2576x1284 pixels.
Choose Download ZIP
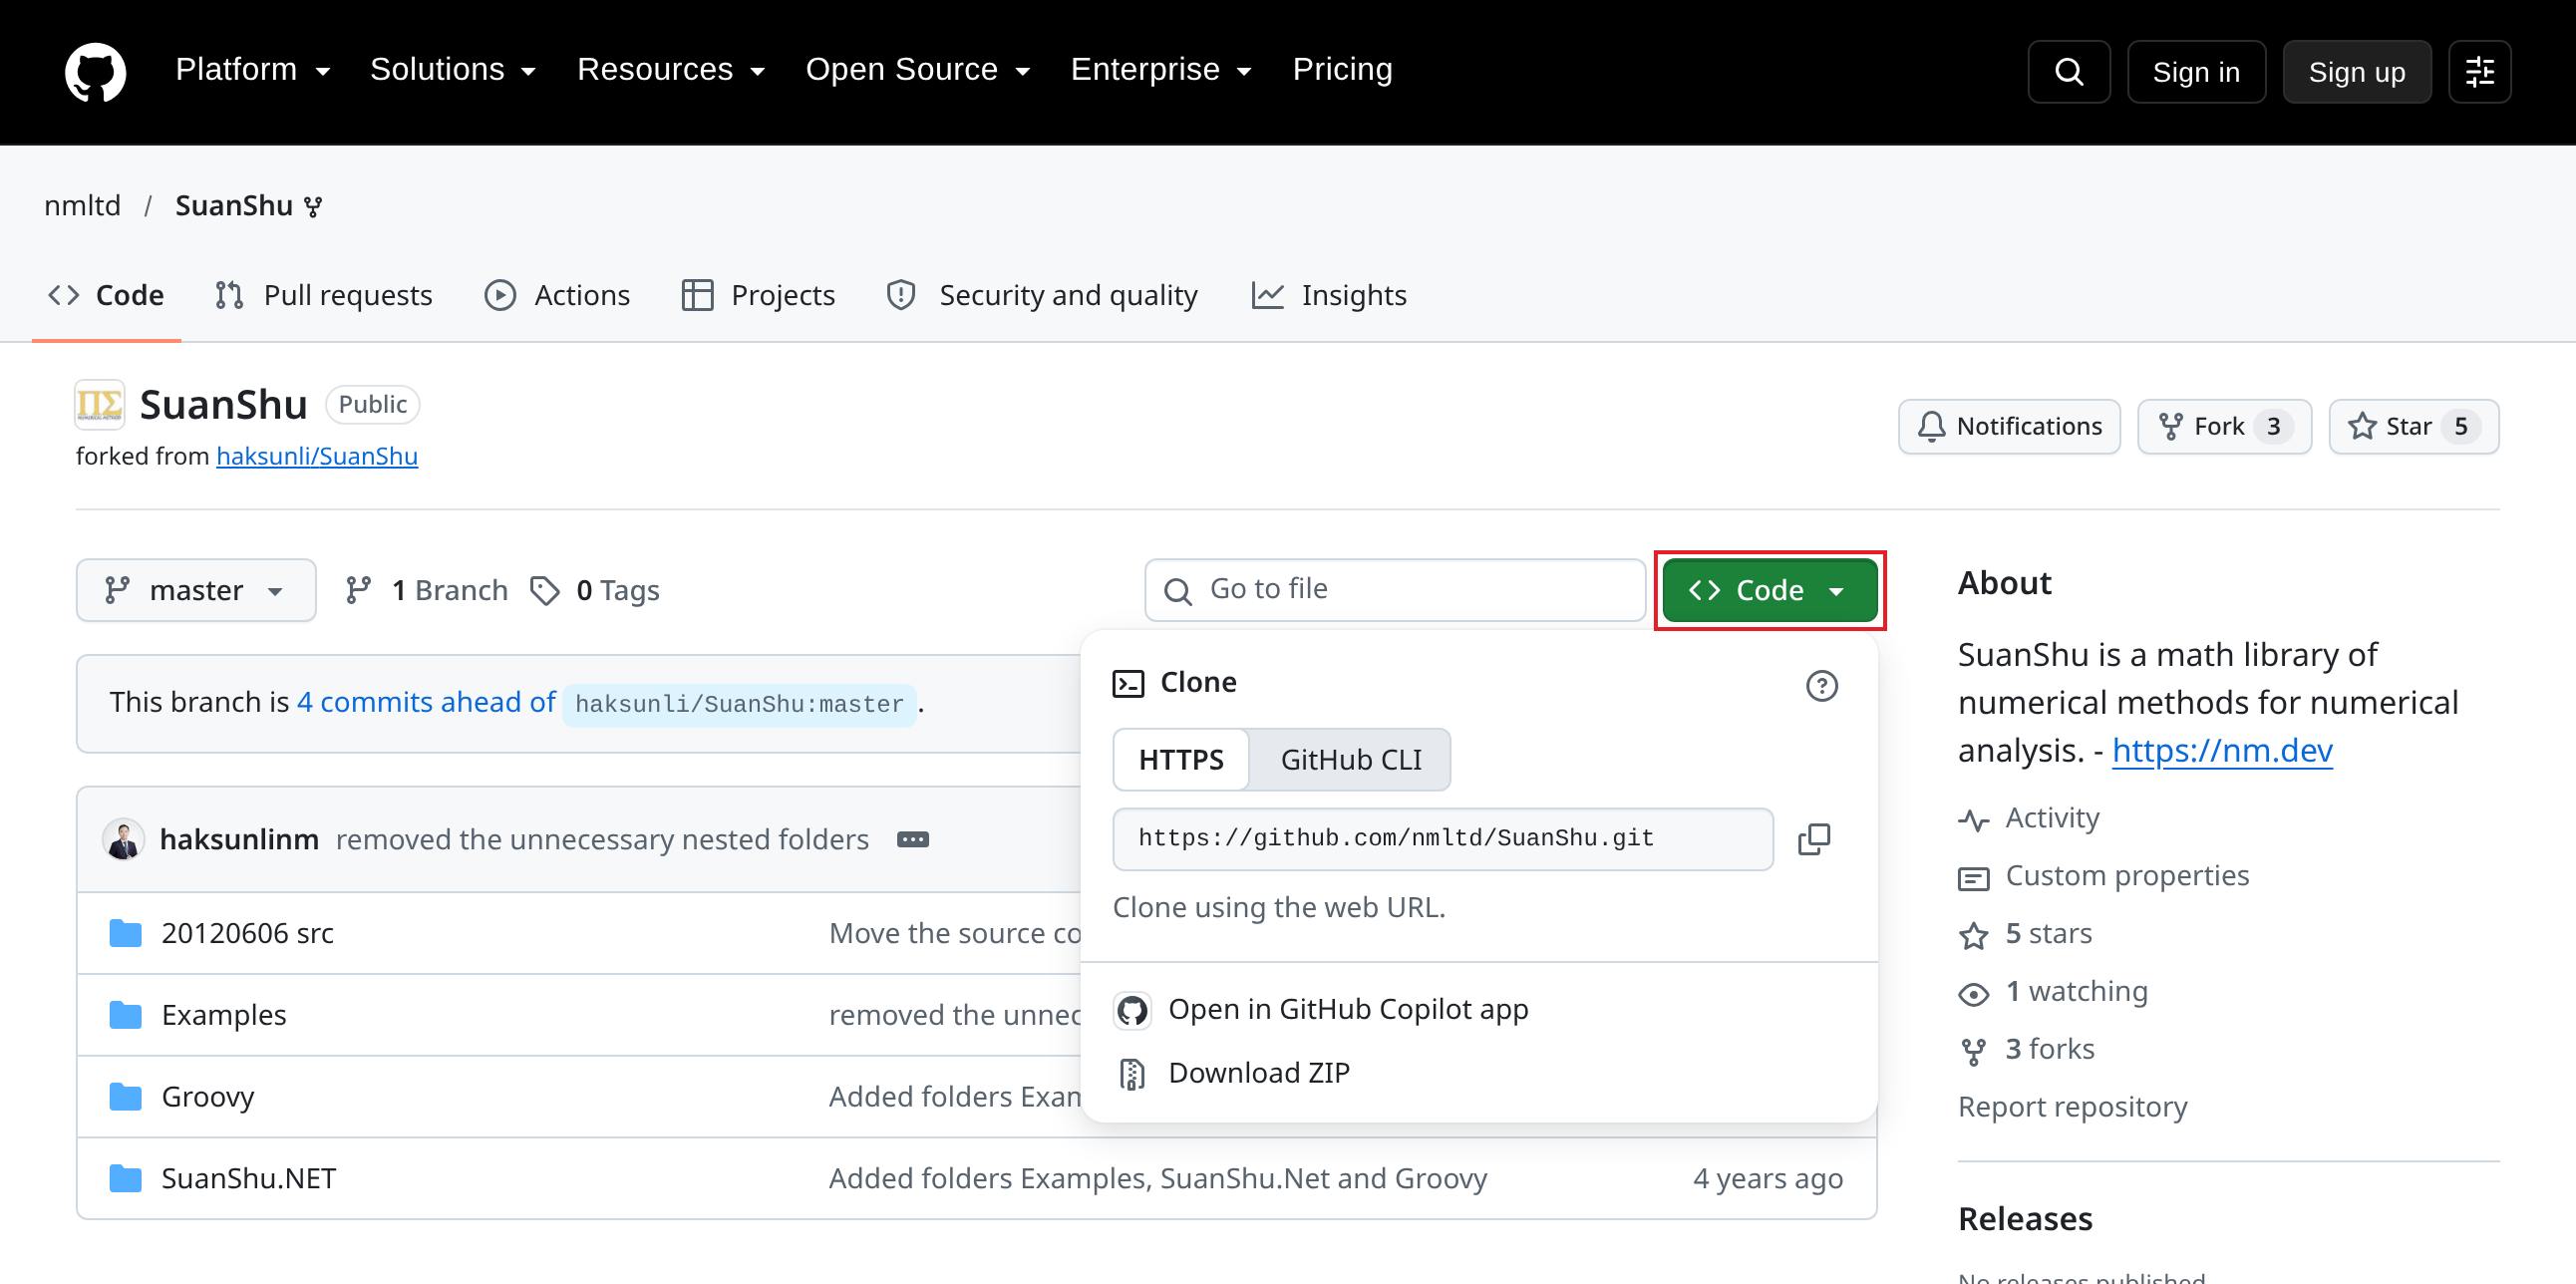point(1259,1074)
